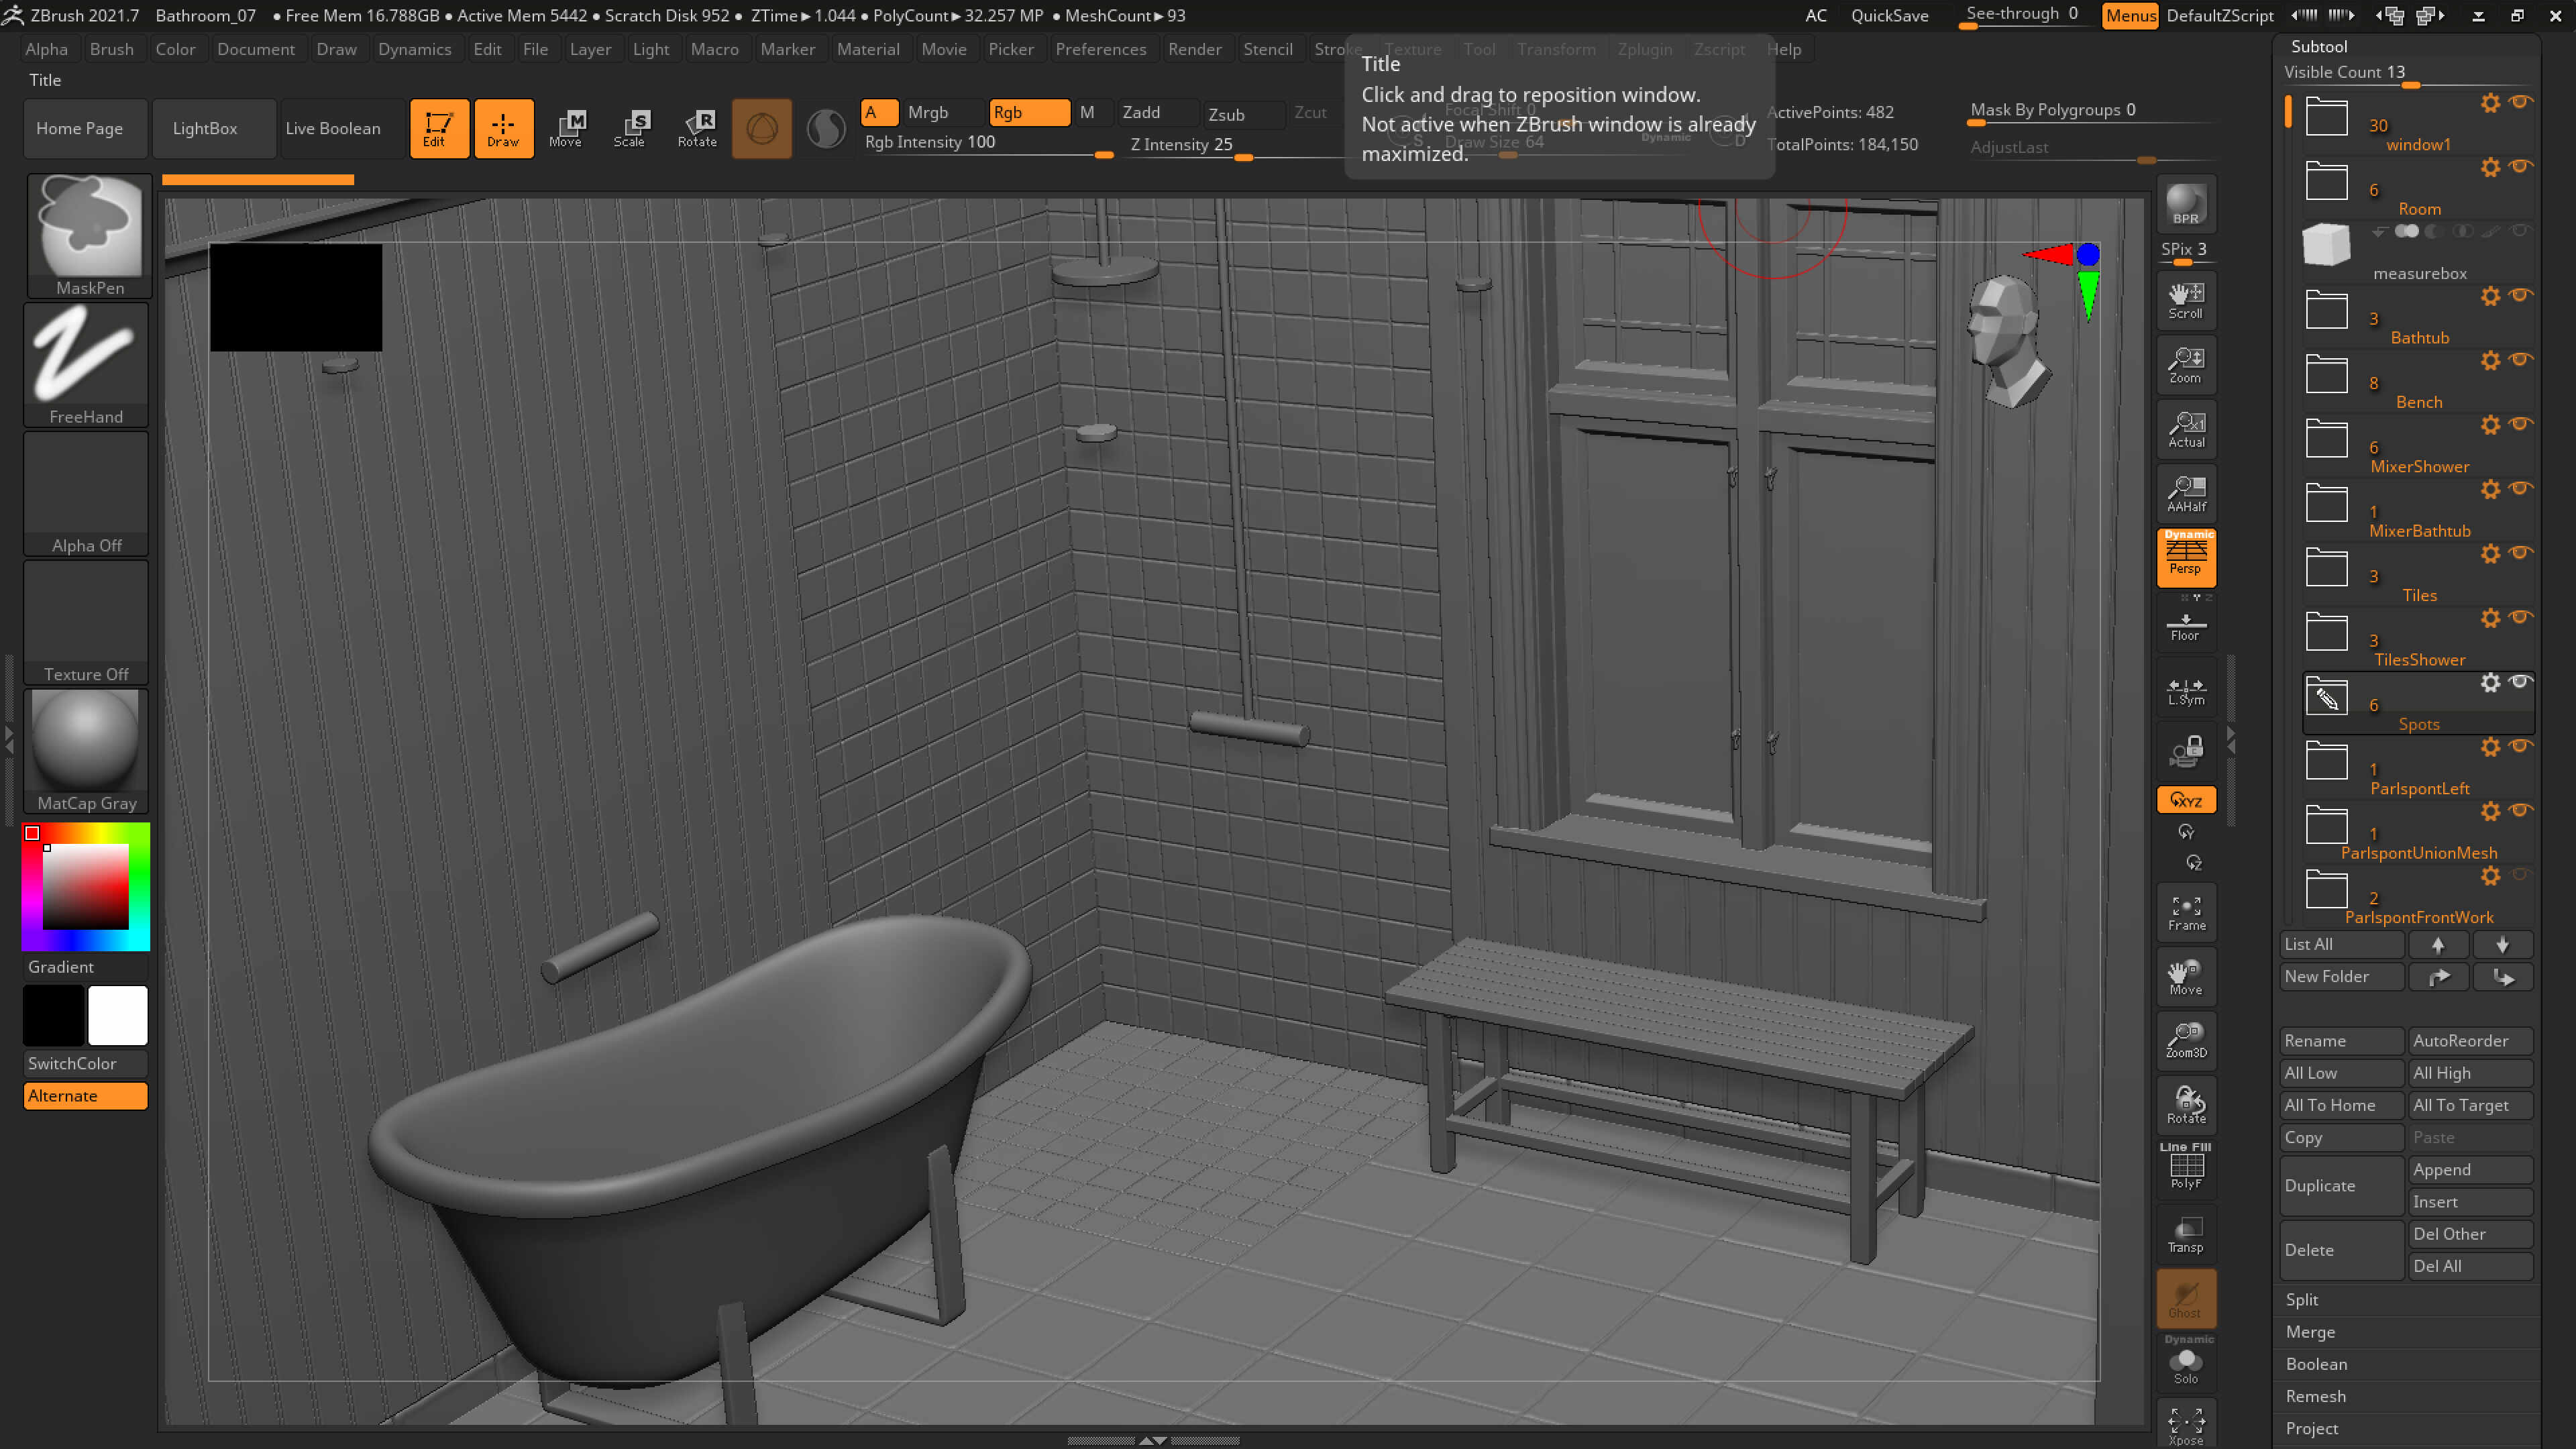Click the lock camera icon
Image resolution: width=2576 pixels, height=1449 pixels.
[x=2186, y=751]
